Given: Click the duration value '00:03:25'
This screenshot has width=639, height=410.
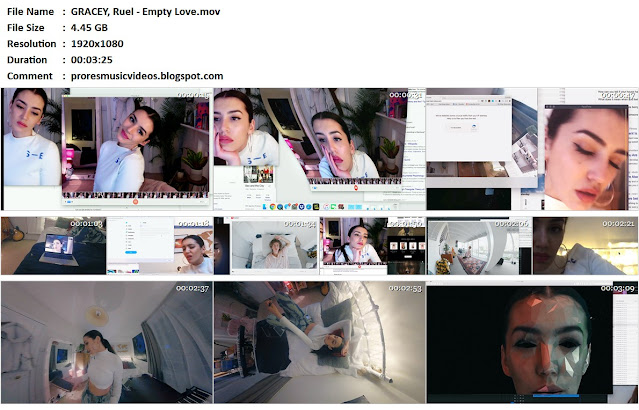Looking at the screenshot, I should tap(92, 60).
